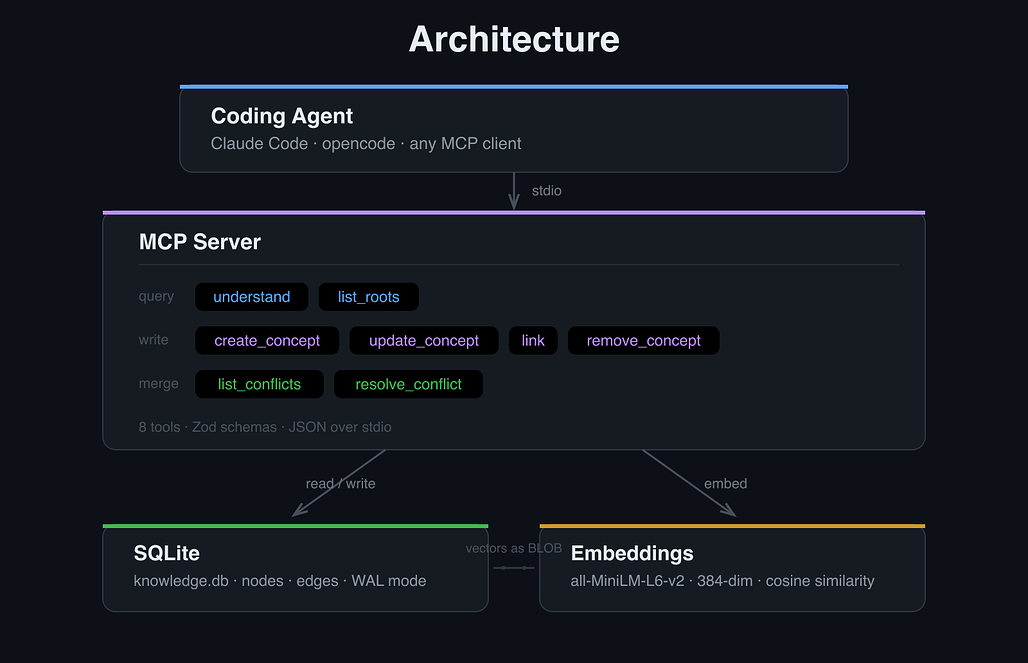The height and width of the screenshot is (663, 1028).
Task: Click the embed arrow label
Action: [x=726, y=483]
